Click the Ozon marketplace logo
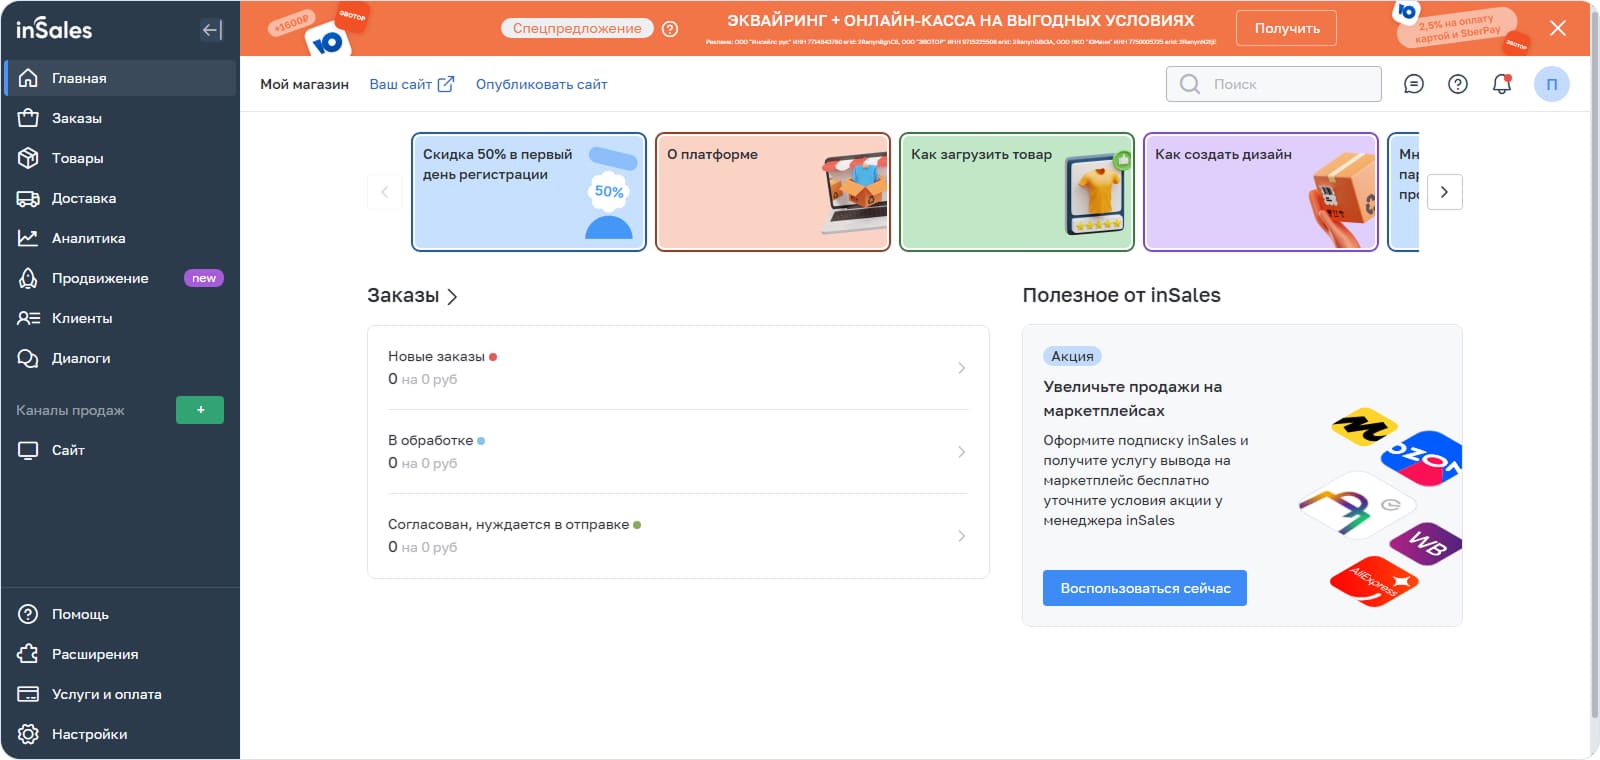The height and width of the screenshot is (760, 1600). click(x=1422, y=459)
